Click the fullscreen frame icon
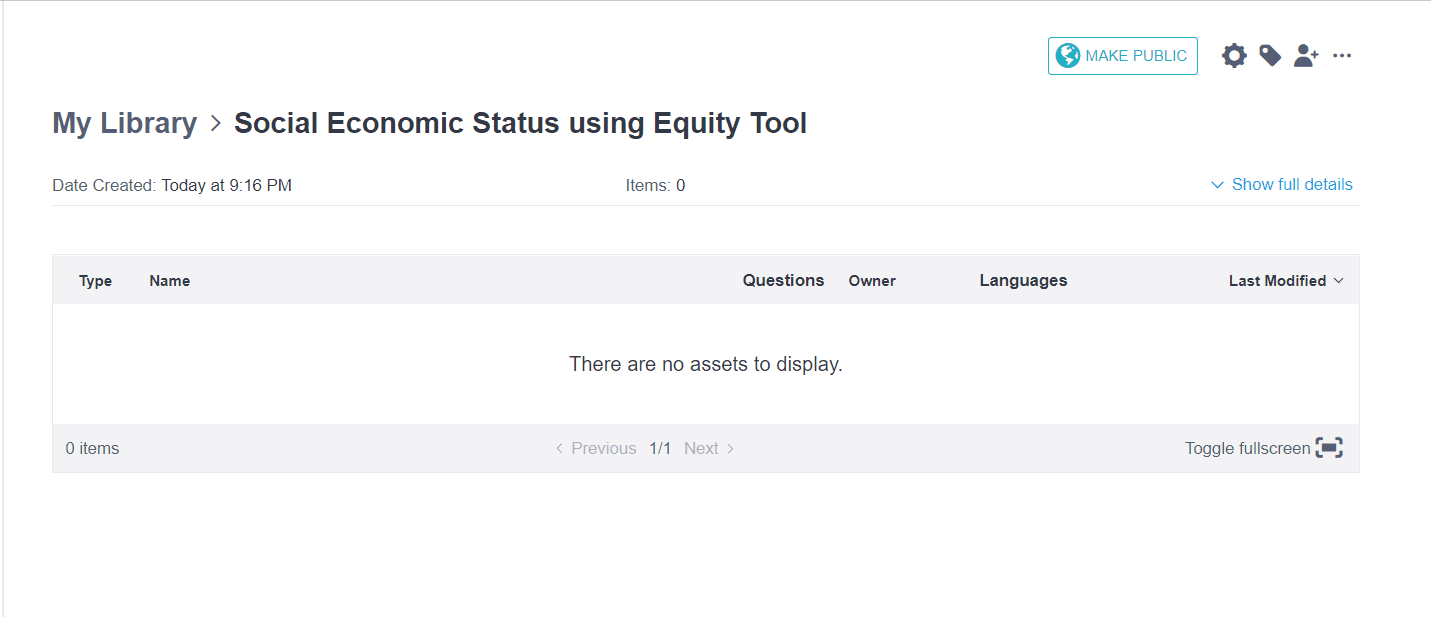Screen dimensions: 1431x617 pyautogui.click(x=1329, y=448)
